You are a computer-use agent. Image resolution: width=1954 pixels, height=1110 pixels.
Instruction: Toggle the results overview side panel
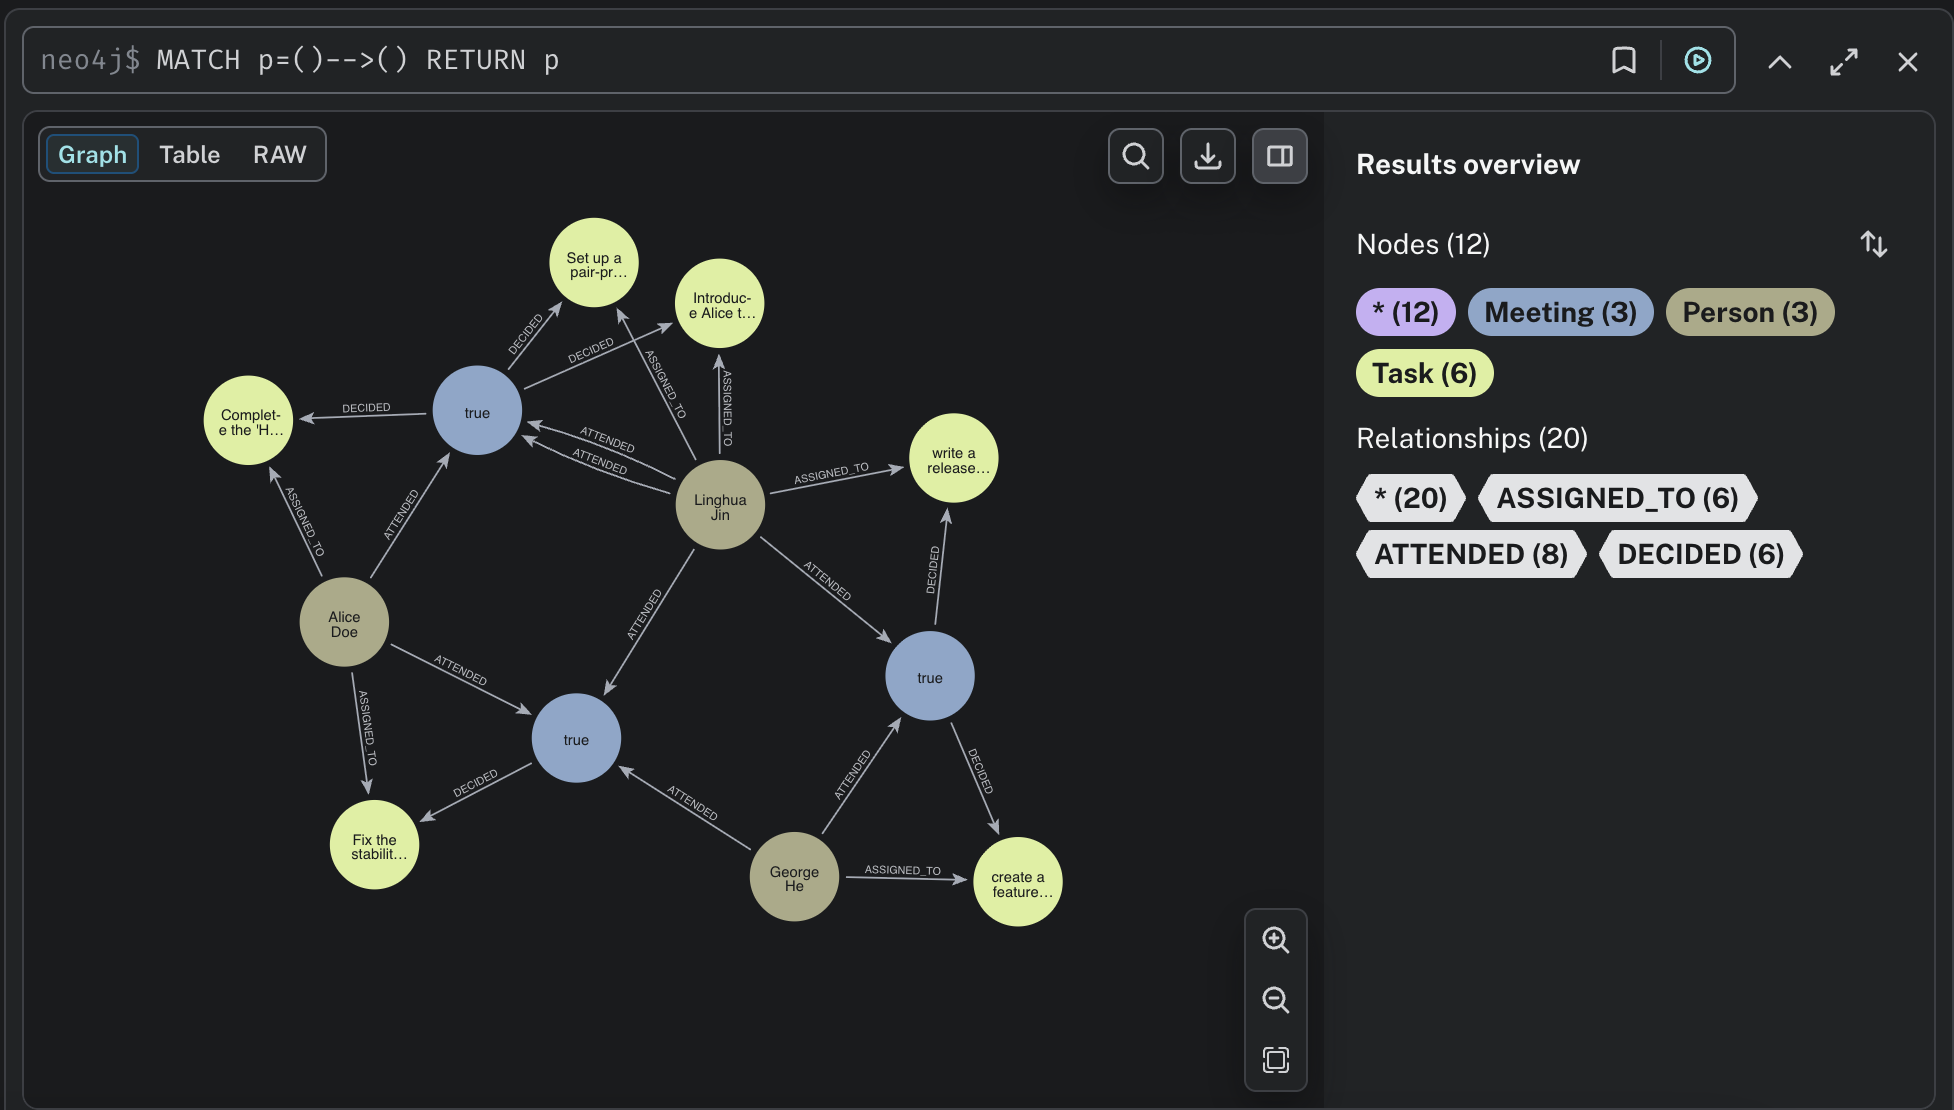click(1279, 156)
